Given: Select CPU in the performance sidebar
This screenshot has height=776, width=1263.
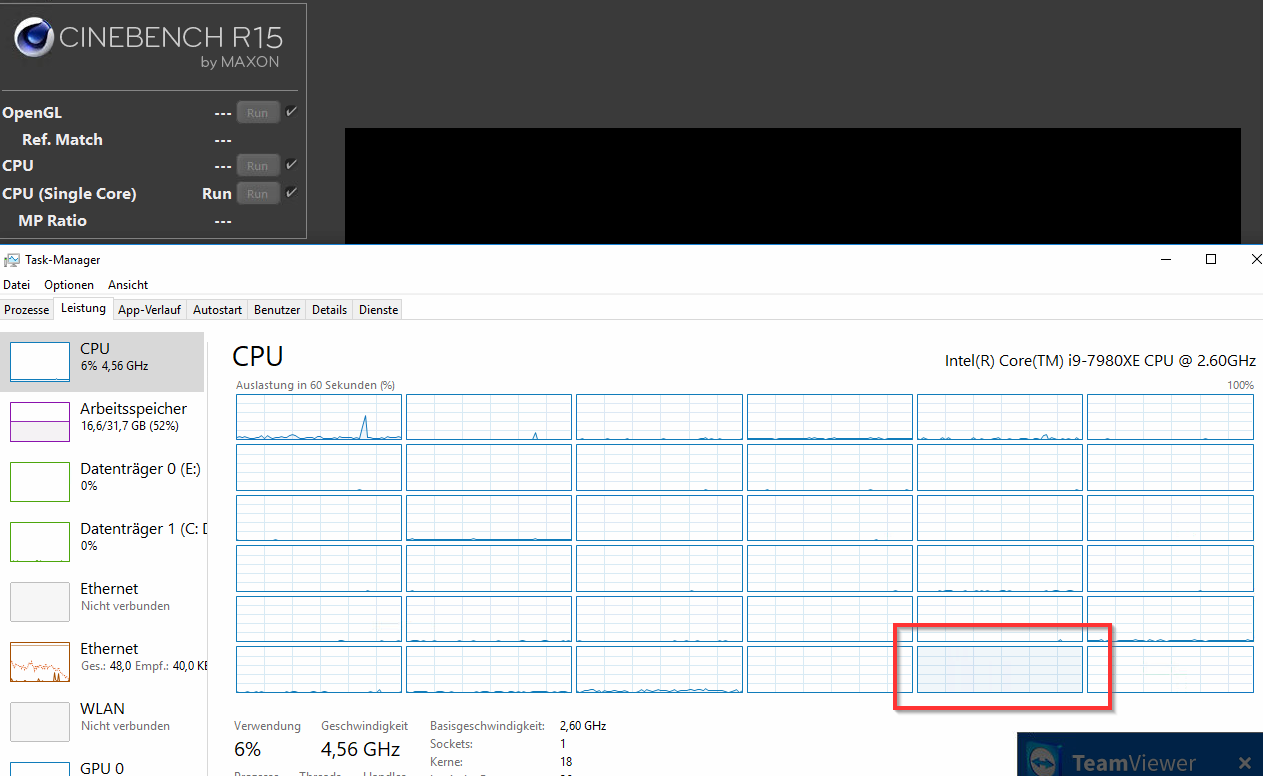Looking at the screenshot, I should pyautogui.click(x=103, y=362).
